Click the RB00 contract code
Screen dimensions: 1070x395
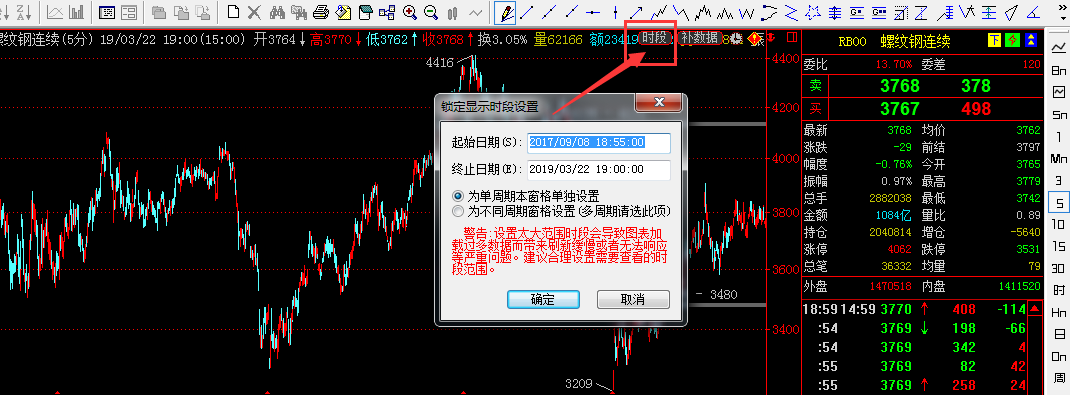(852, 42)
